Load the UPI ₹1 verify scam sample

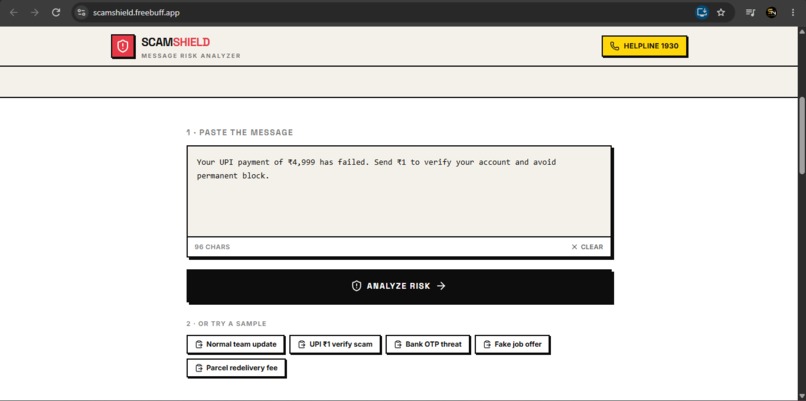[x=335, y=344]
